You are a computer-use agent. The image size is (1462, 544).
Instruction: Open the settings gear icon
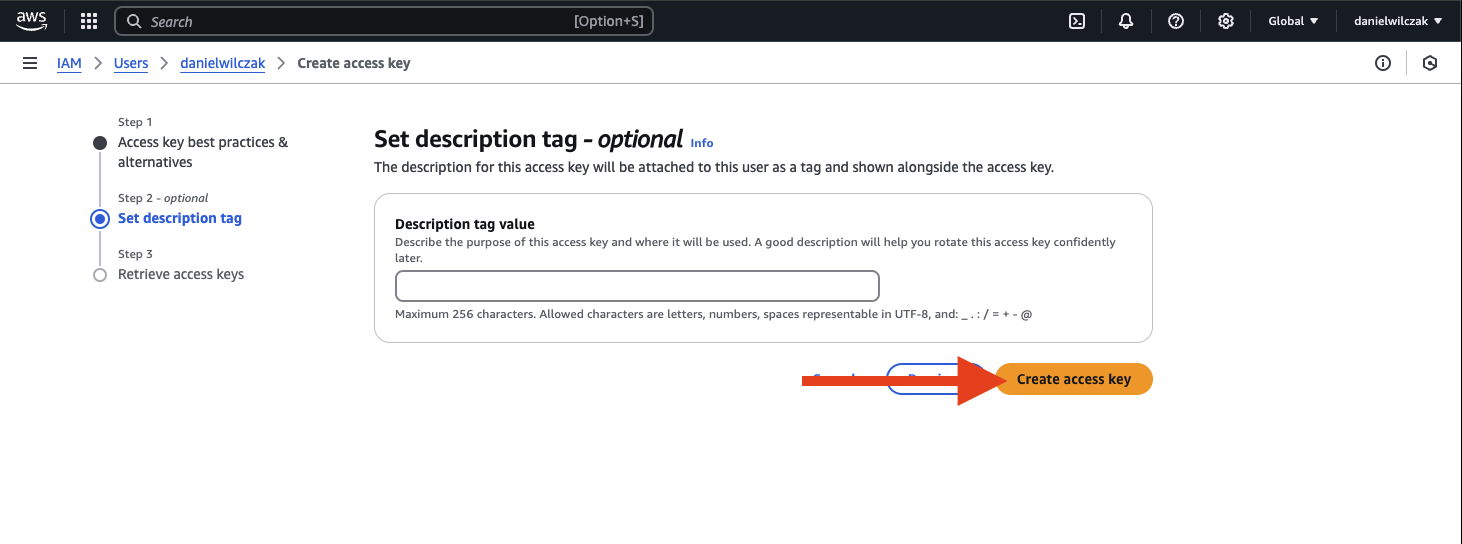pyautogui.click(x=1226, y=21)
